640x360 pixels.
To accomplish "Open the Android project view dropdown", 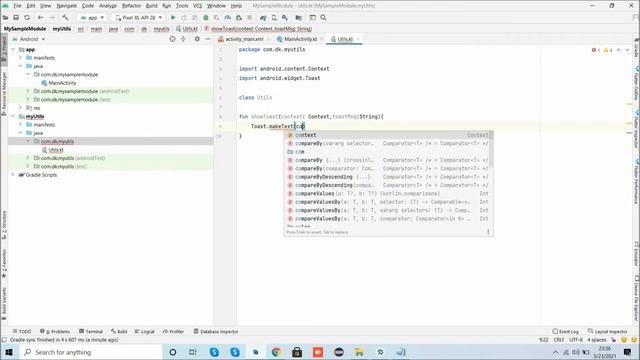I will coord(29,39).
